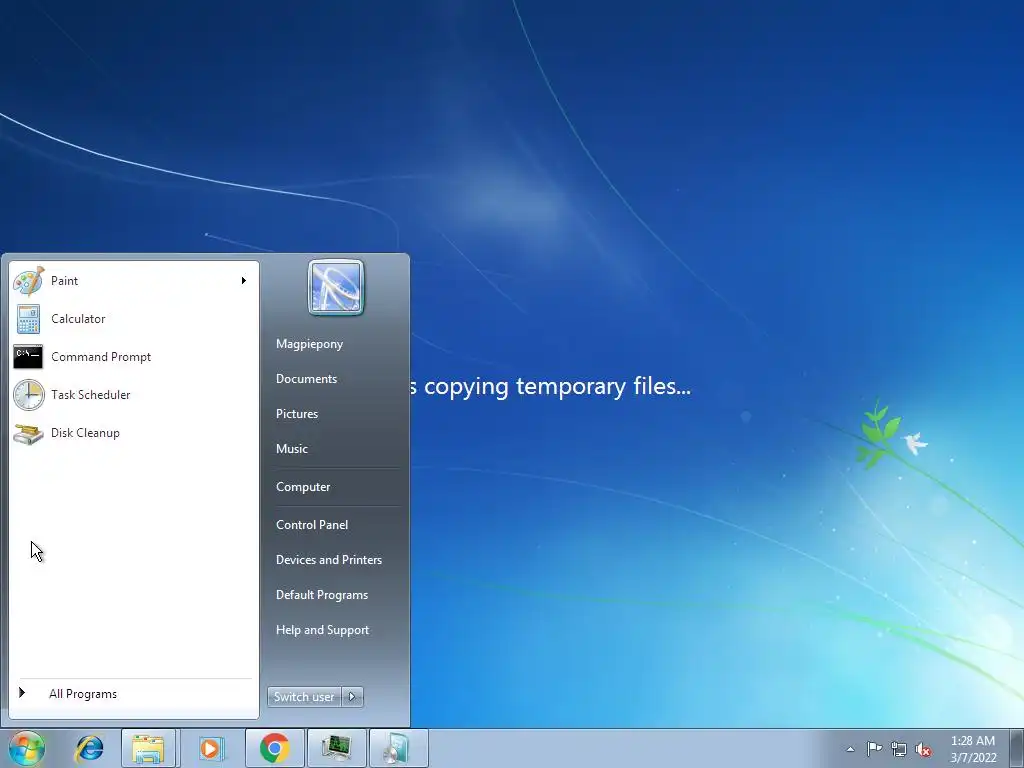Click the user account picture
Viewport: 1024px width, 768px height.
pyautogui.click(x=336, y=287)
